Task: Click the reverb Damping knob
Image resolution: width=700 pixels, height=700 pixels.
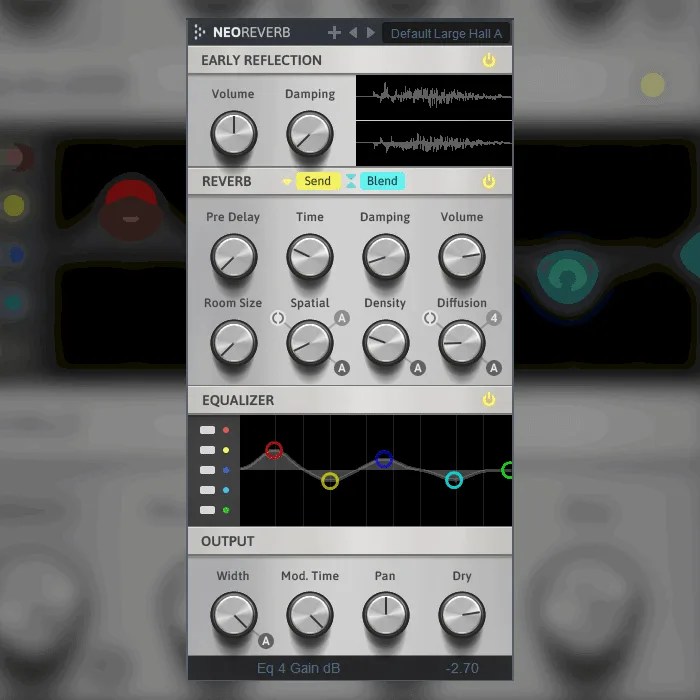Action: (x=386, y=256)
